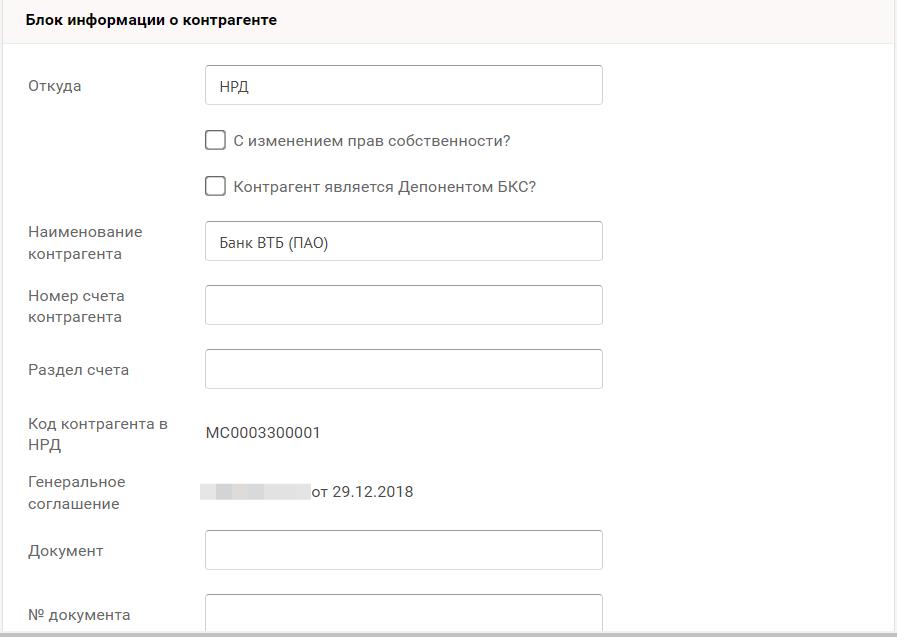Click the 'Откуда' field containing НРД
897x637 pixels.
(403, 85)
